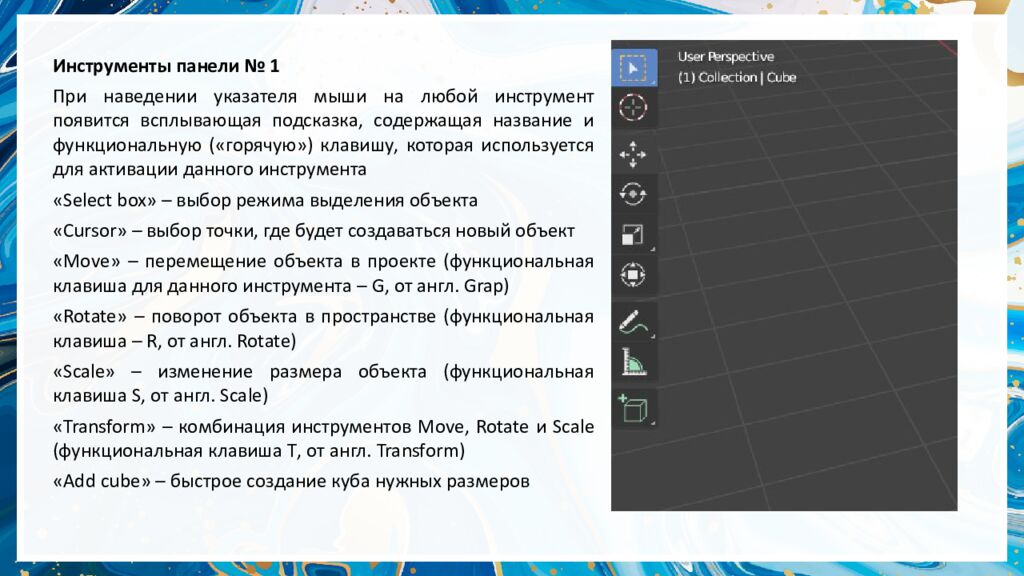The width and height of the screenshot is (1024, 576).
Task: Pick the Rotate tool in toolbar
Action: coord(633,193)
